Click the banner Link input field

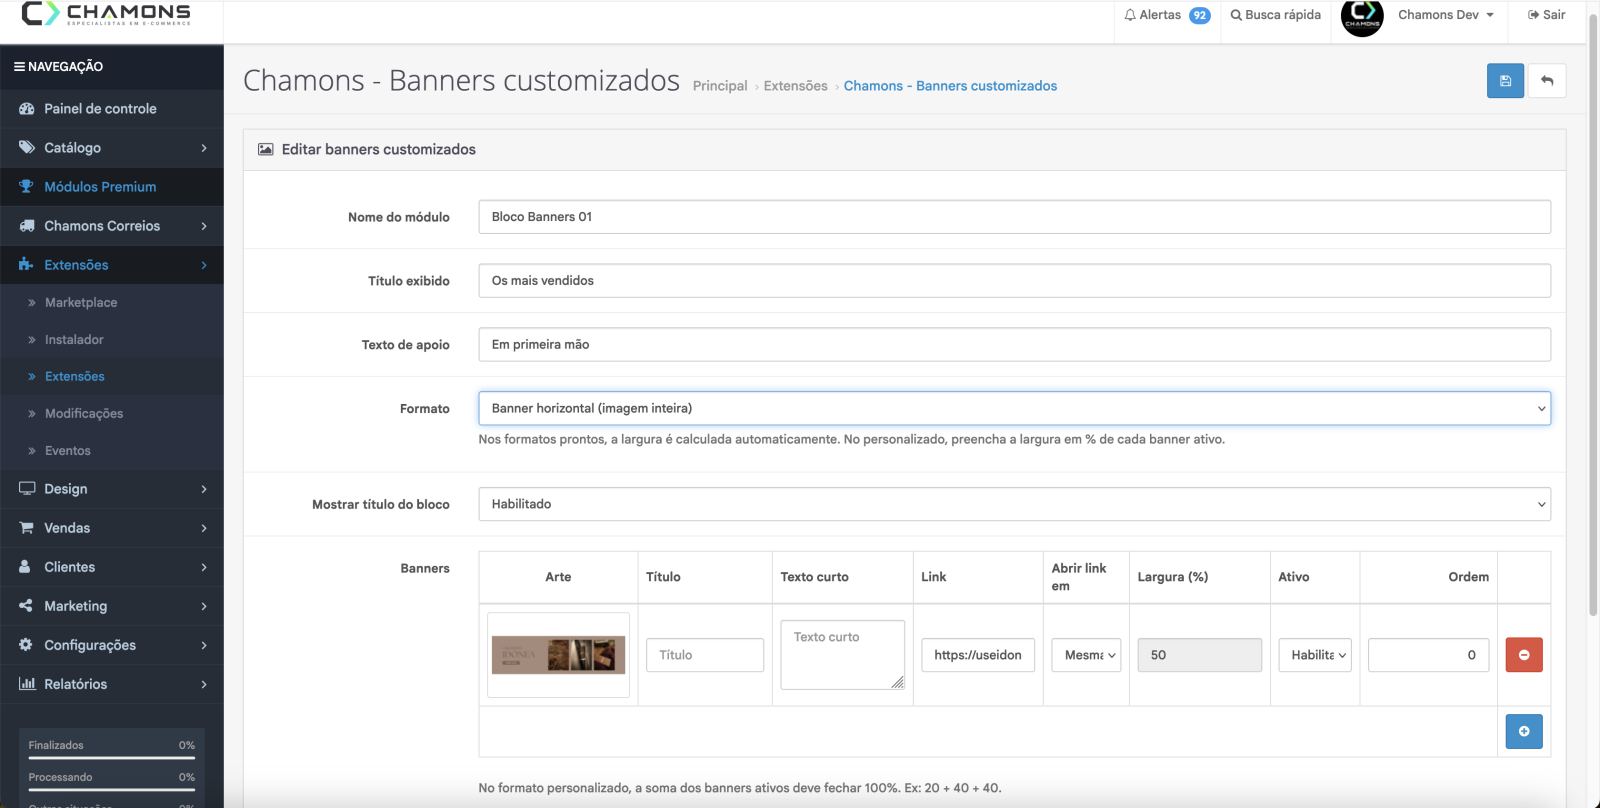click(978, 655)
